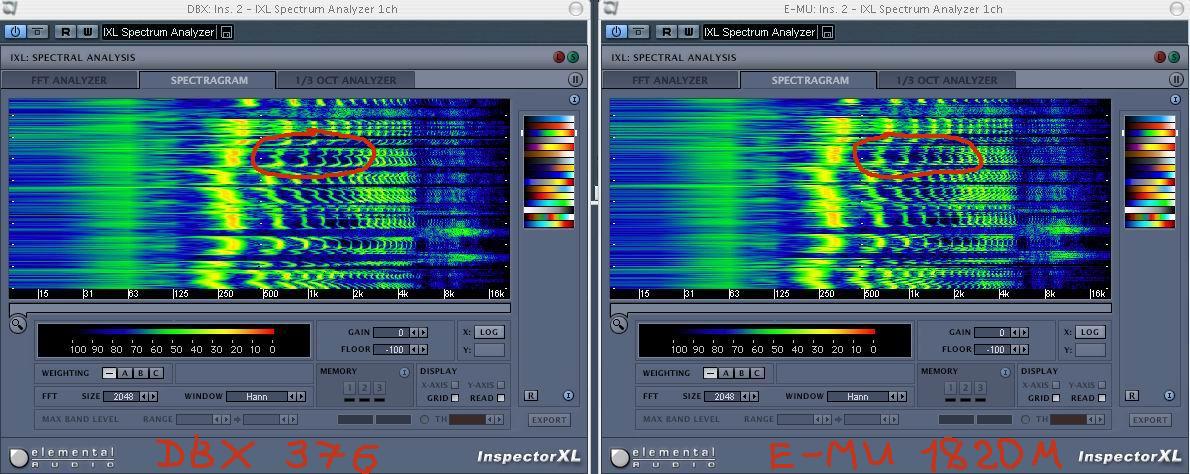Click the EXPORT button in DBX window
The image size is (1190, 474).
coord(549,420)
